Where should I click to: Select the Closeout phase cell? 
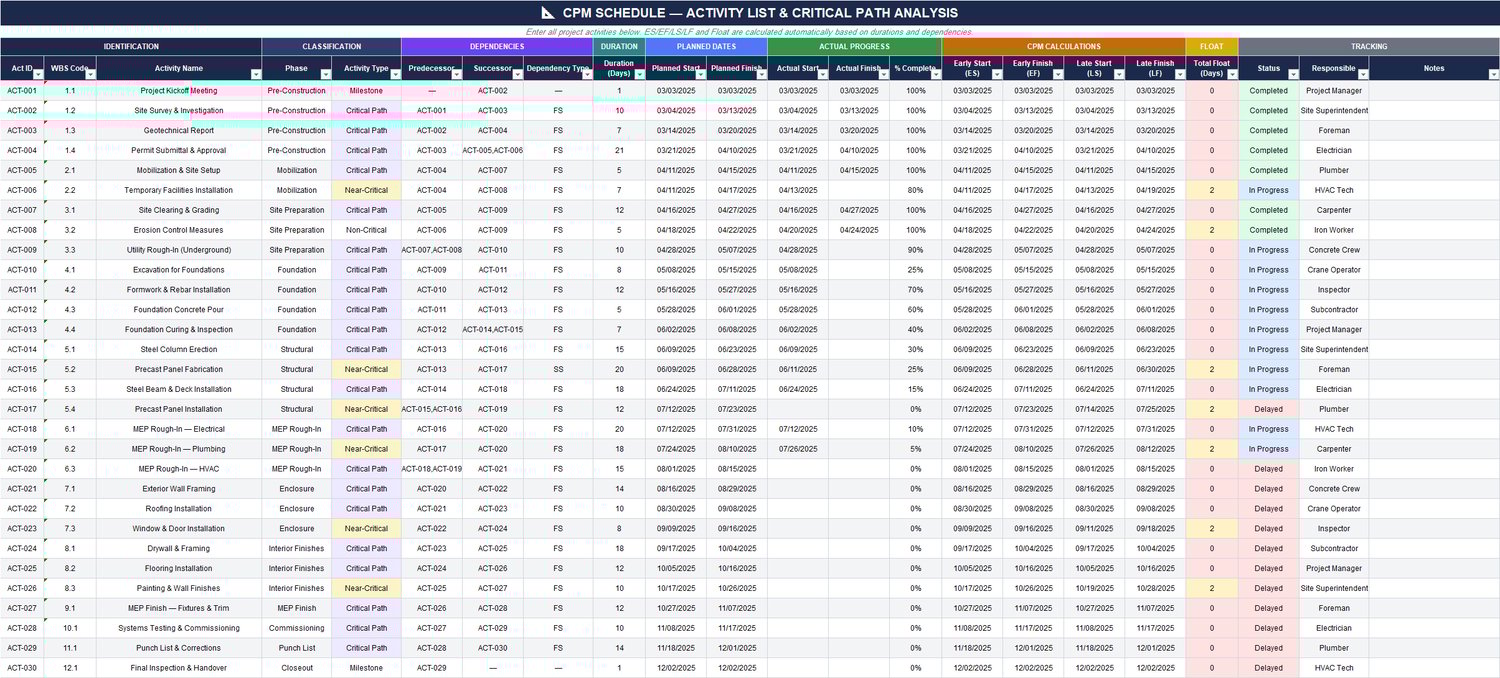(x=297, y=668)
